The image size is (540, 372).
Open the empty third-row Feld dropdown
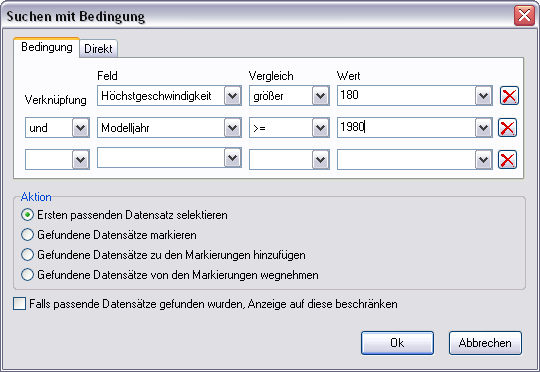click(x=232, y=158)
